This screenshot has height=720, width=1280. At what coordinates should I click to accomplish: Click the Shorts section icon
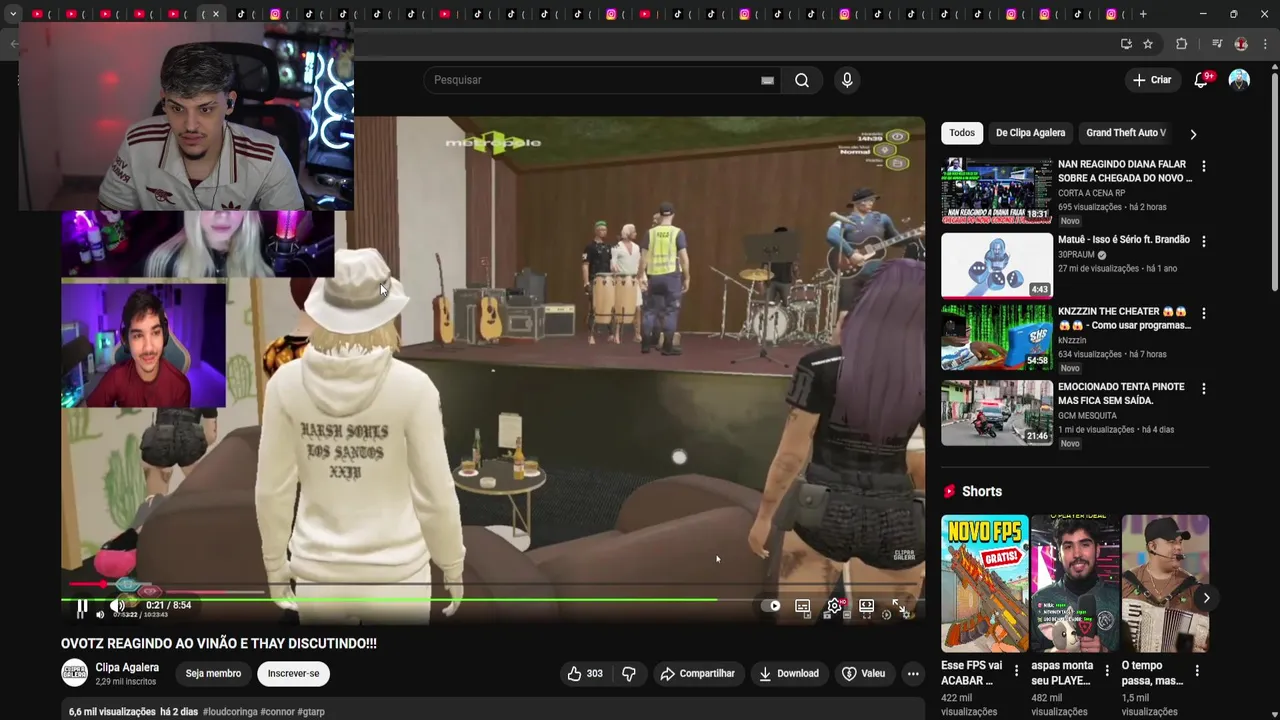click(949, 491)
